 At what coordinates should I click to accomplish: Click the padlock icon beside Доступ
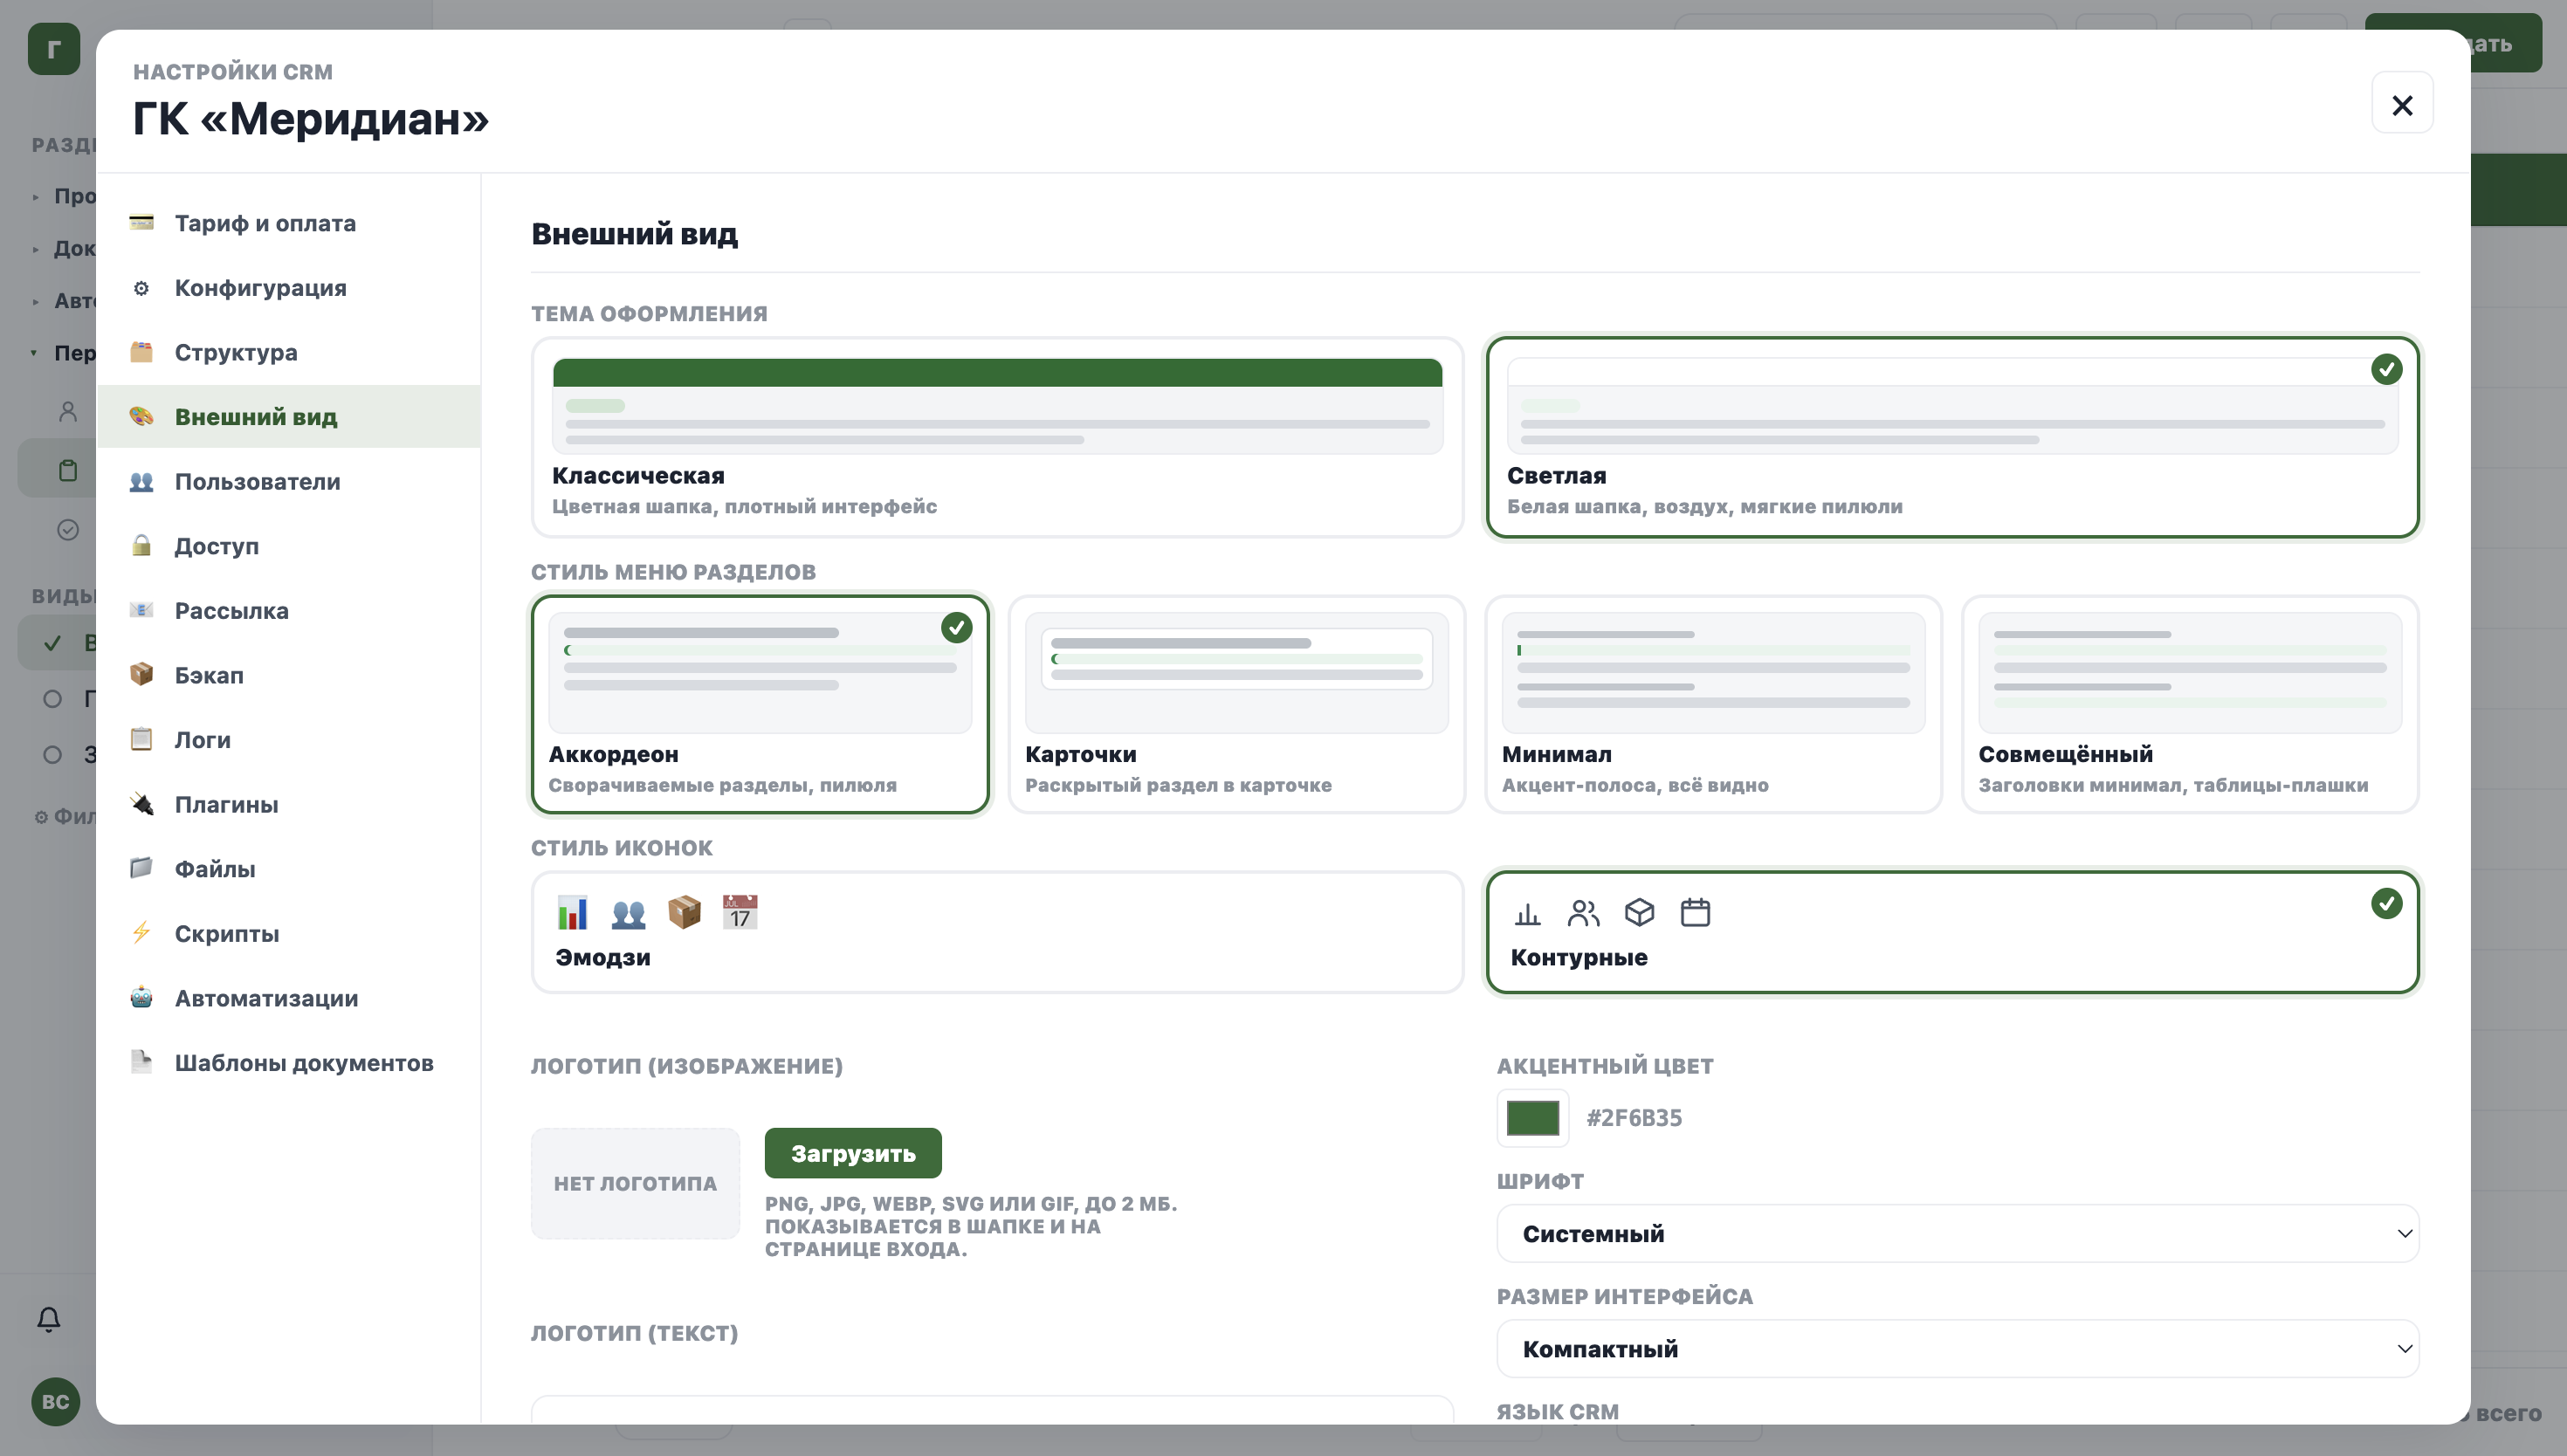tap(141, 545)
